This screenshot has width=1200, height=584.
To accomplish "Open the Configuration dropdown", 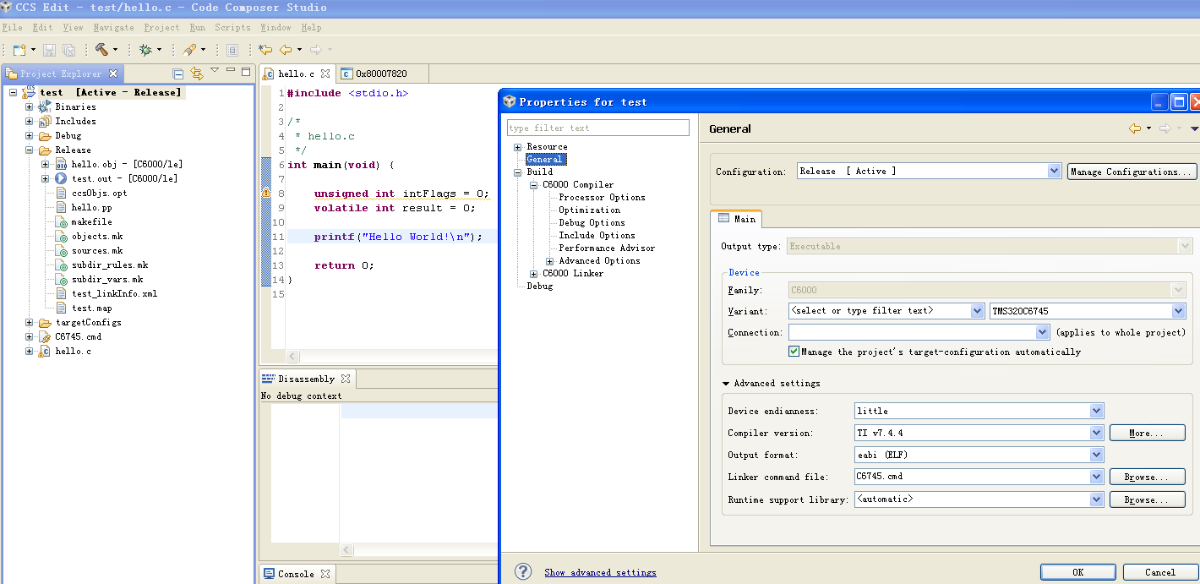I will coord(1053,171).
